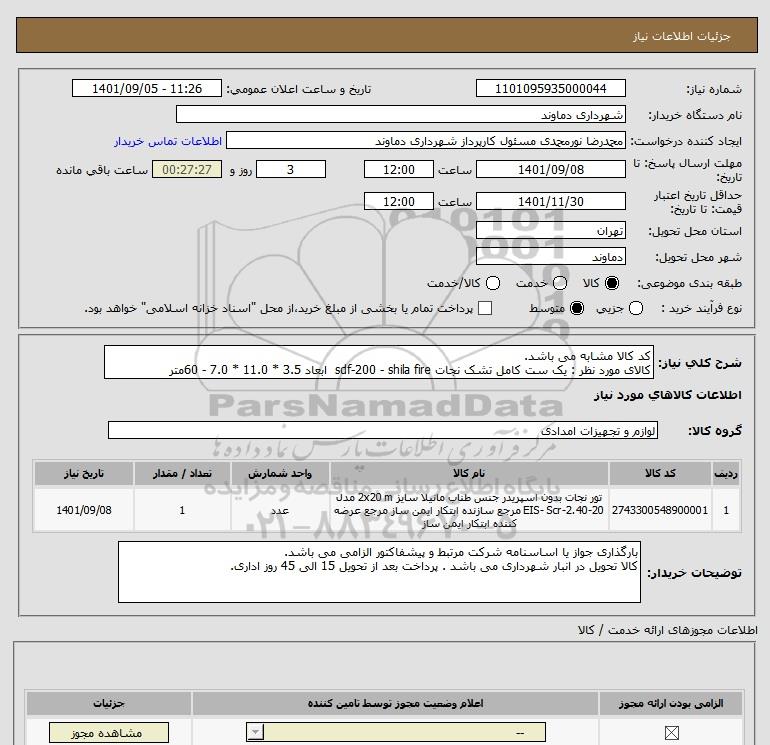This screenshot has width=770, height=745.
Task: Click the اعلام وضعیت مجوز توسط تامین کننده header
Action: pyautogui.click(x=395, y=703)
